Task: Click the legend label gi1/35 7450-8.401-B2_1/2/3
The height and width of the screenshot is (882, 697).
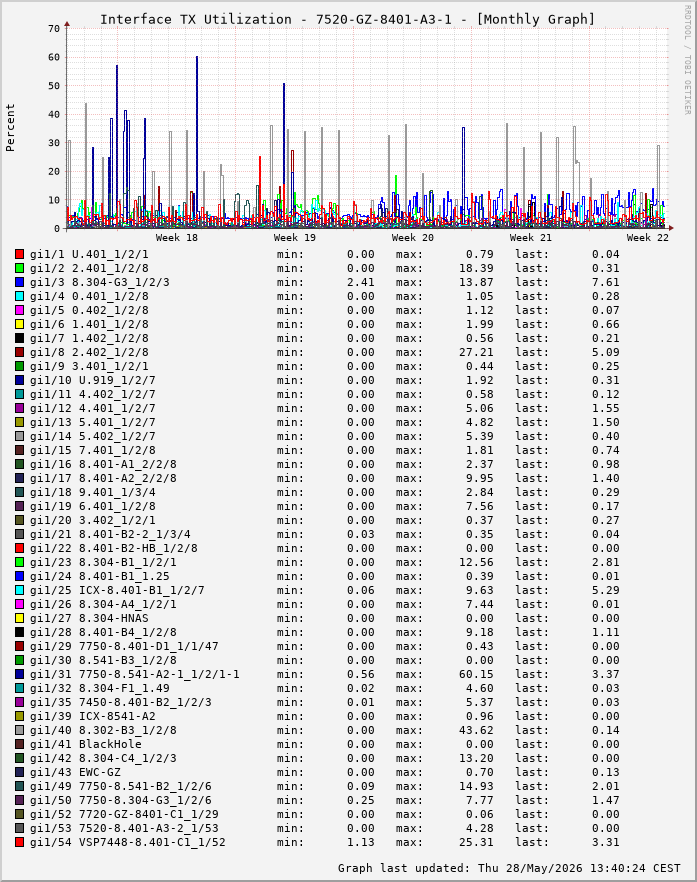Action: pos(121,703)
